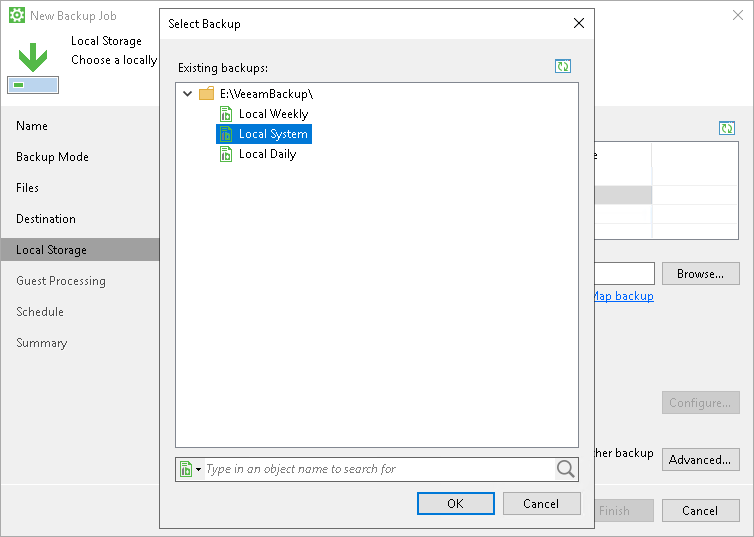The height and width of the screenshot is (537, 754).
Task: Go to the Files wizard step
Action: 27,188
